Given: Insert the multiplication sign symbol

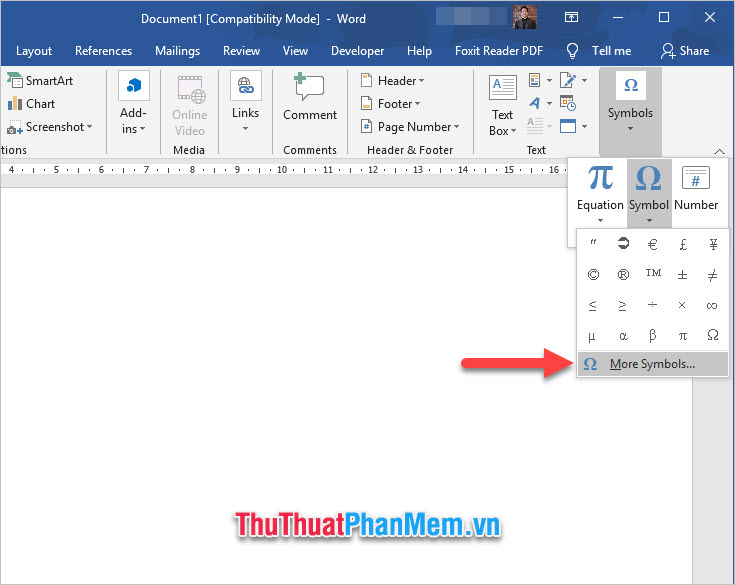Looking at the screenshot, I should [x=682, y=305].
